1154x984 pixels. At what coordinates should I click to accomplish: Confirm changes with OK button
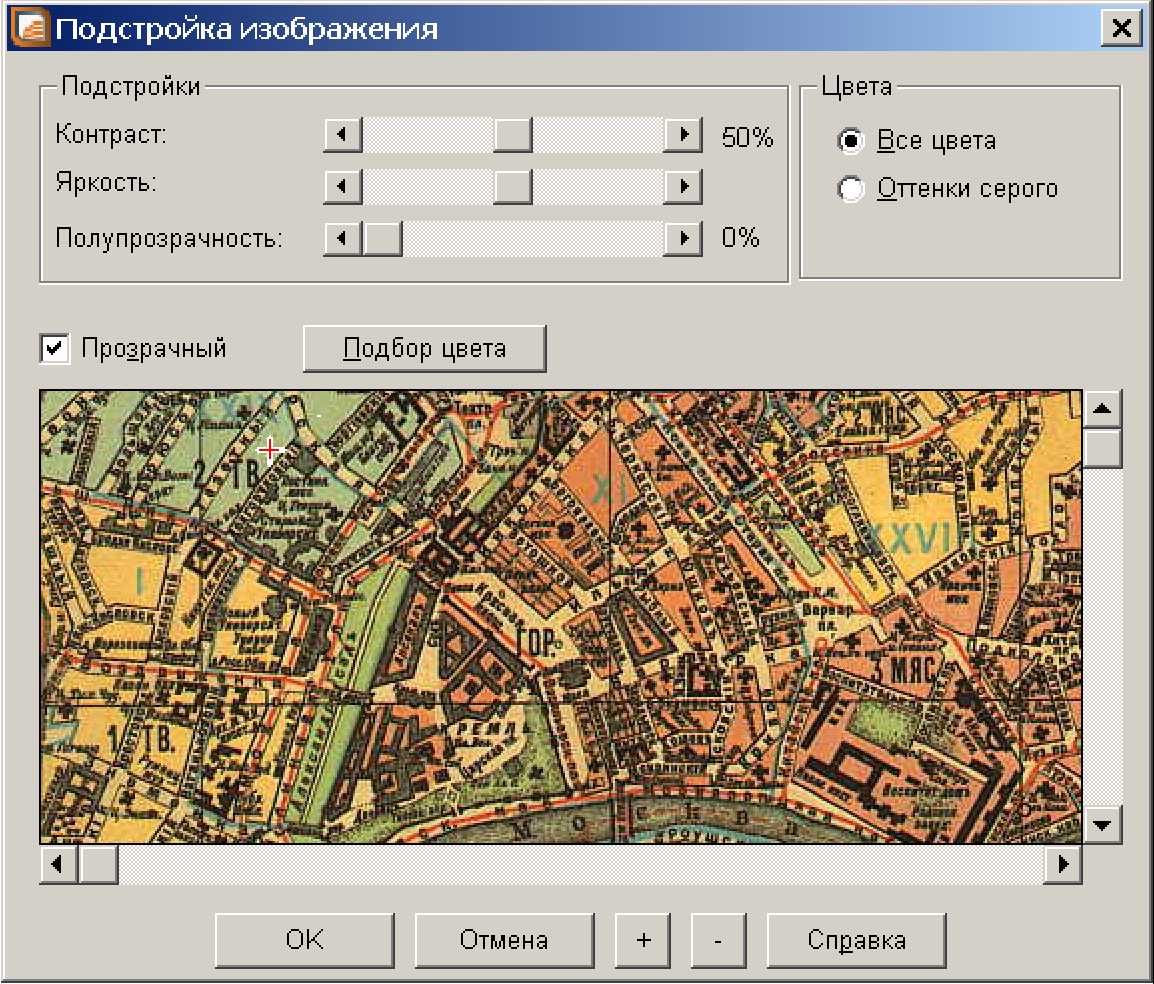tap(304, 940)
